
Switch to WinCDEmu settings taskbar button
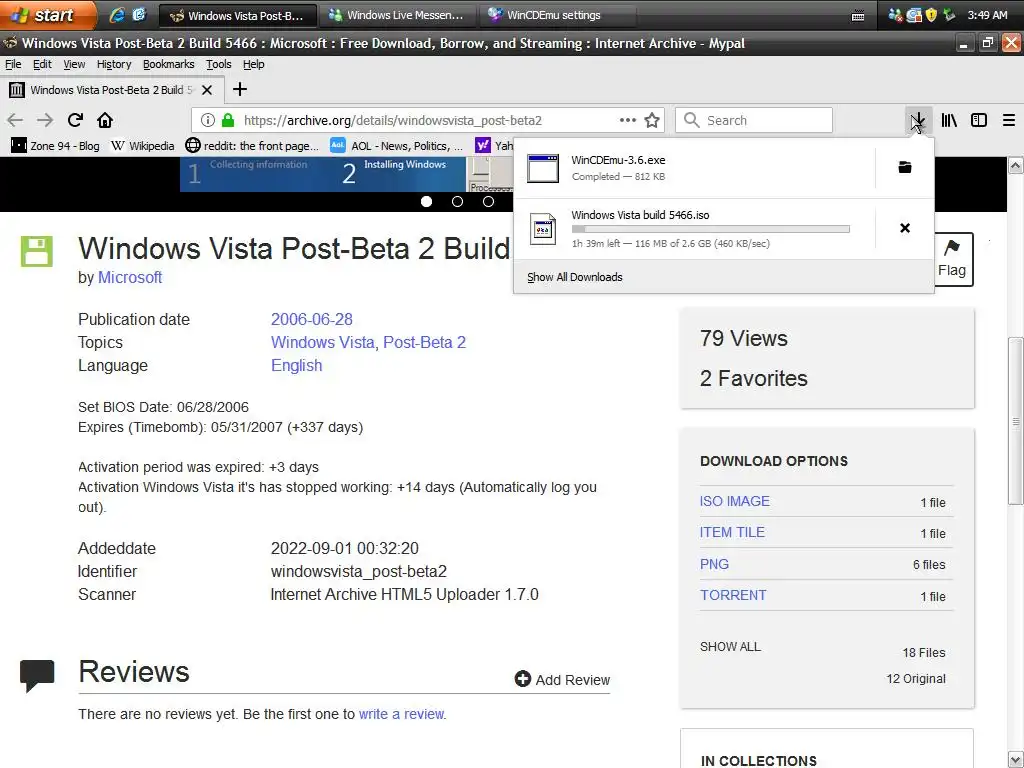coord(557,15)
